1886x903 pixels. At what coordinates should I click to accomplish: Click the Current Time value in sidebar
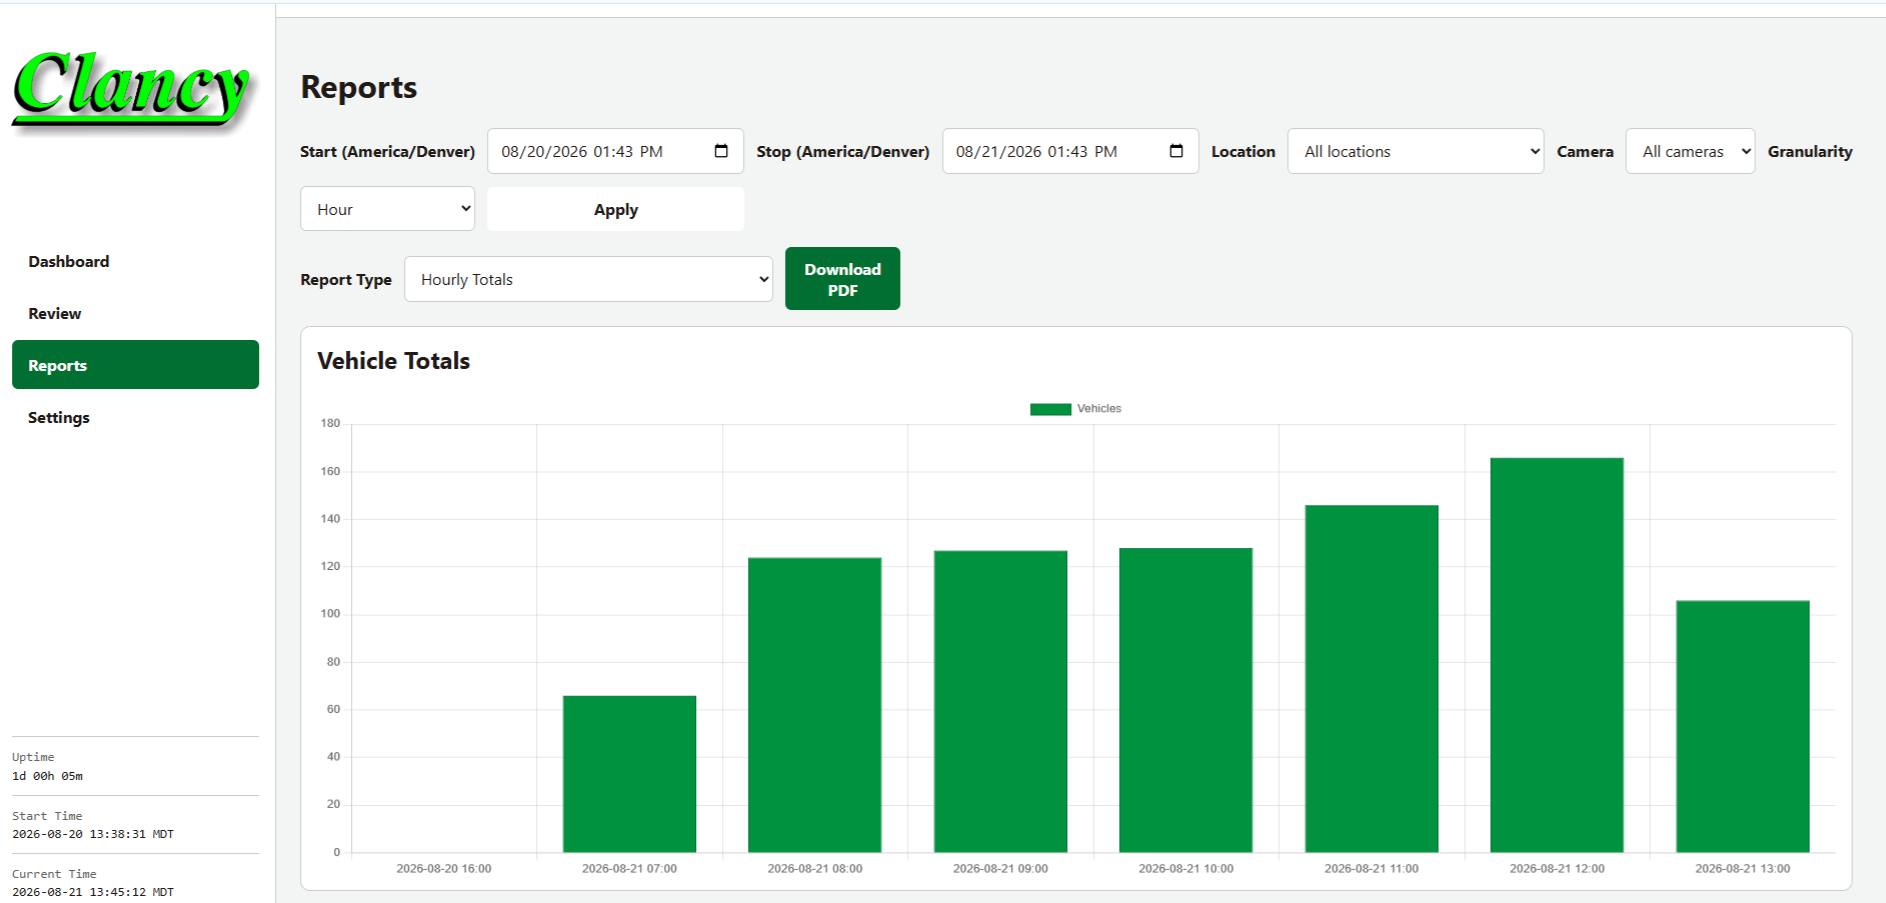(x=93, y=892)
